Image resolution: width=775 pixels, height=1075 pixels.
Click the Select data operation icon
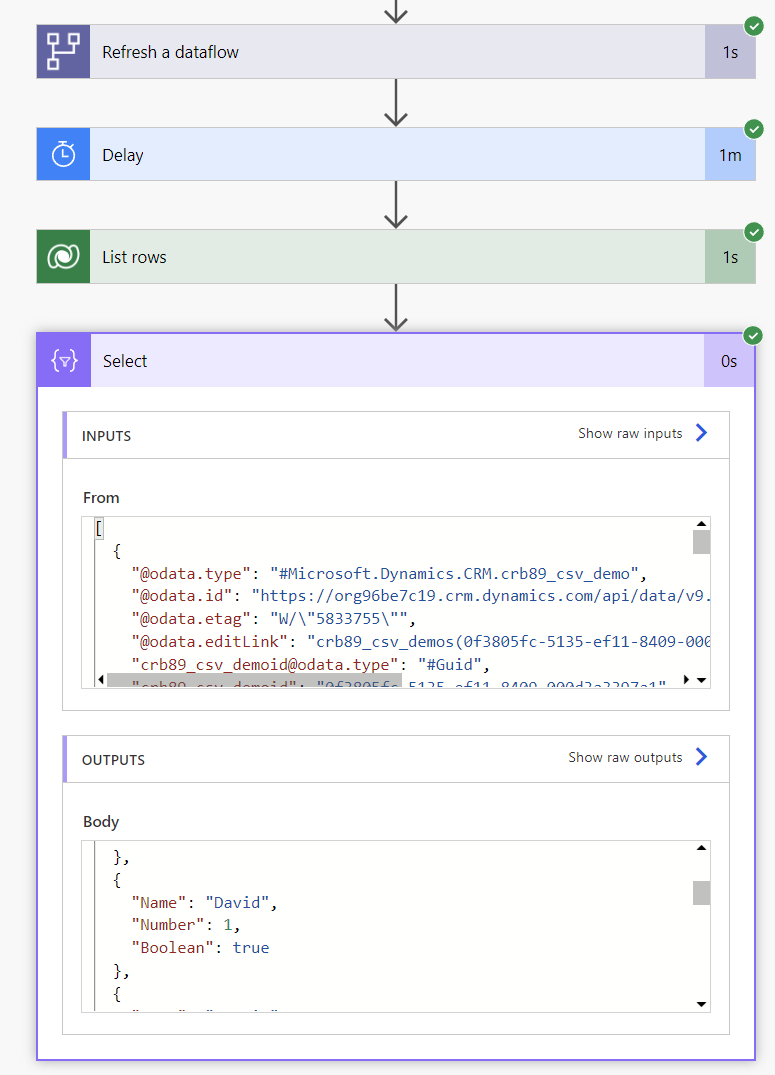tap(63, 360)
